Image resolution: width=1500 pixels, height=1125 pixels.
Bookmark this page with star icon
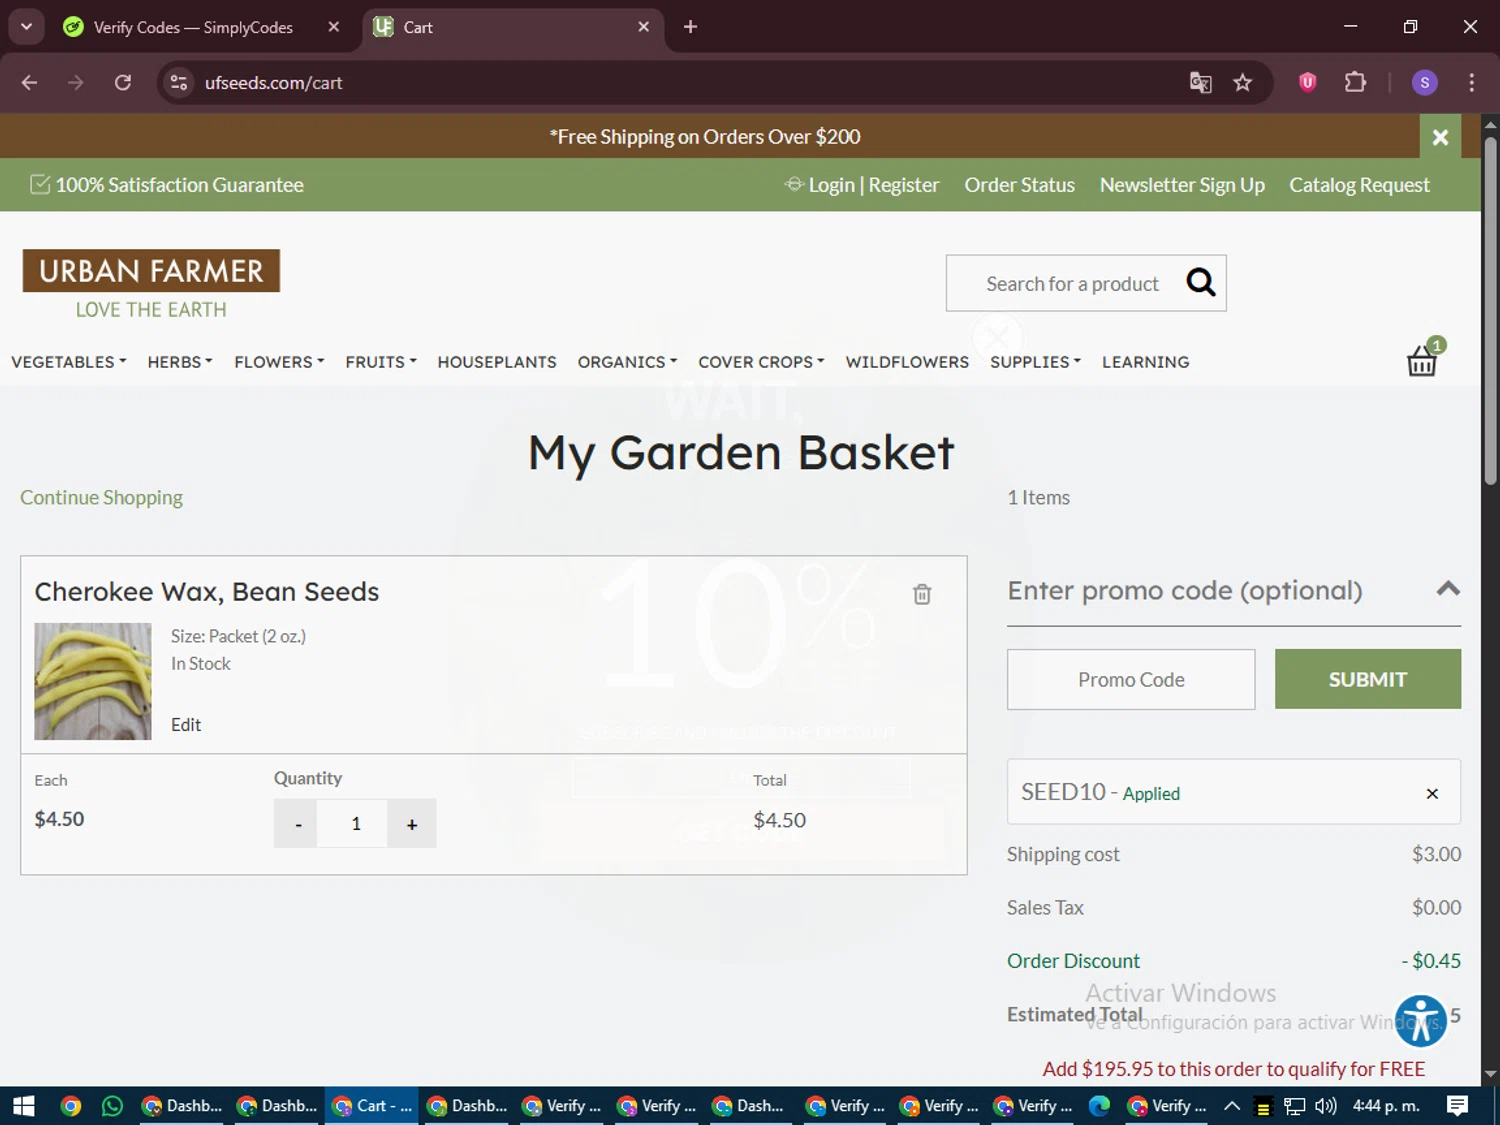click(1242, 83)
